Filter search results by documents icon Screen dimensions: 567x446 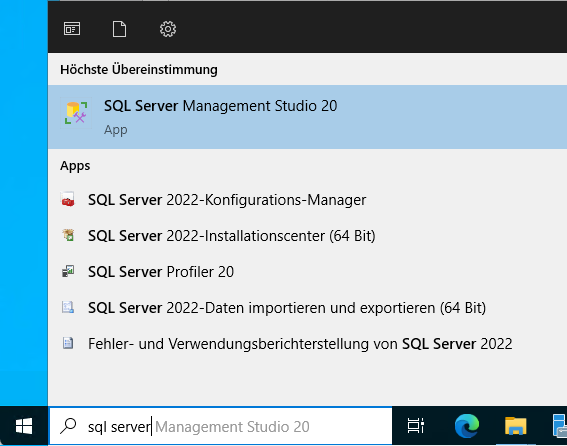120,29
